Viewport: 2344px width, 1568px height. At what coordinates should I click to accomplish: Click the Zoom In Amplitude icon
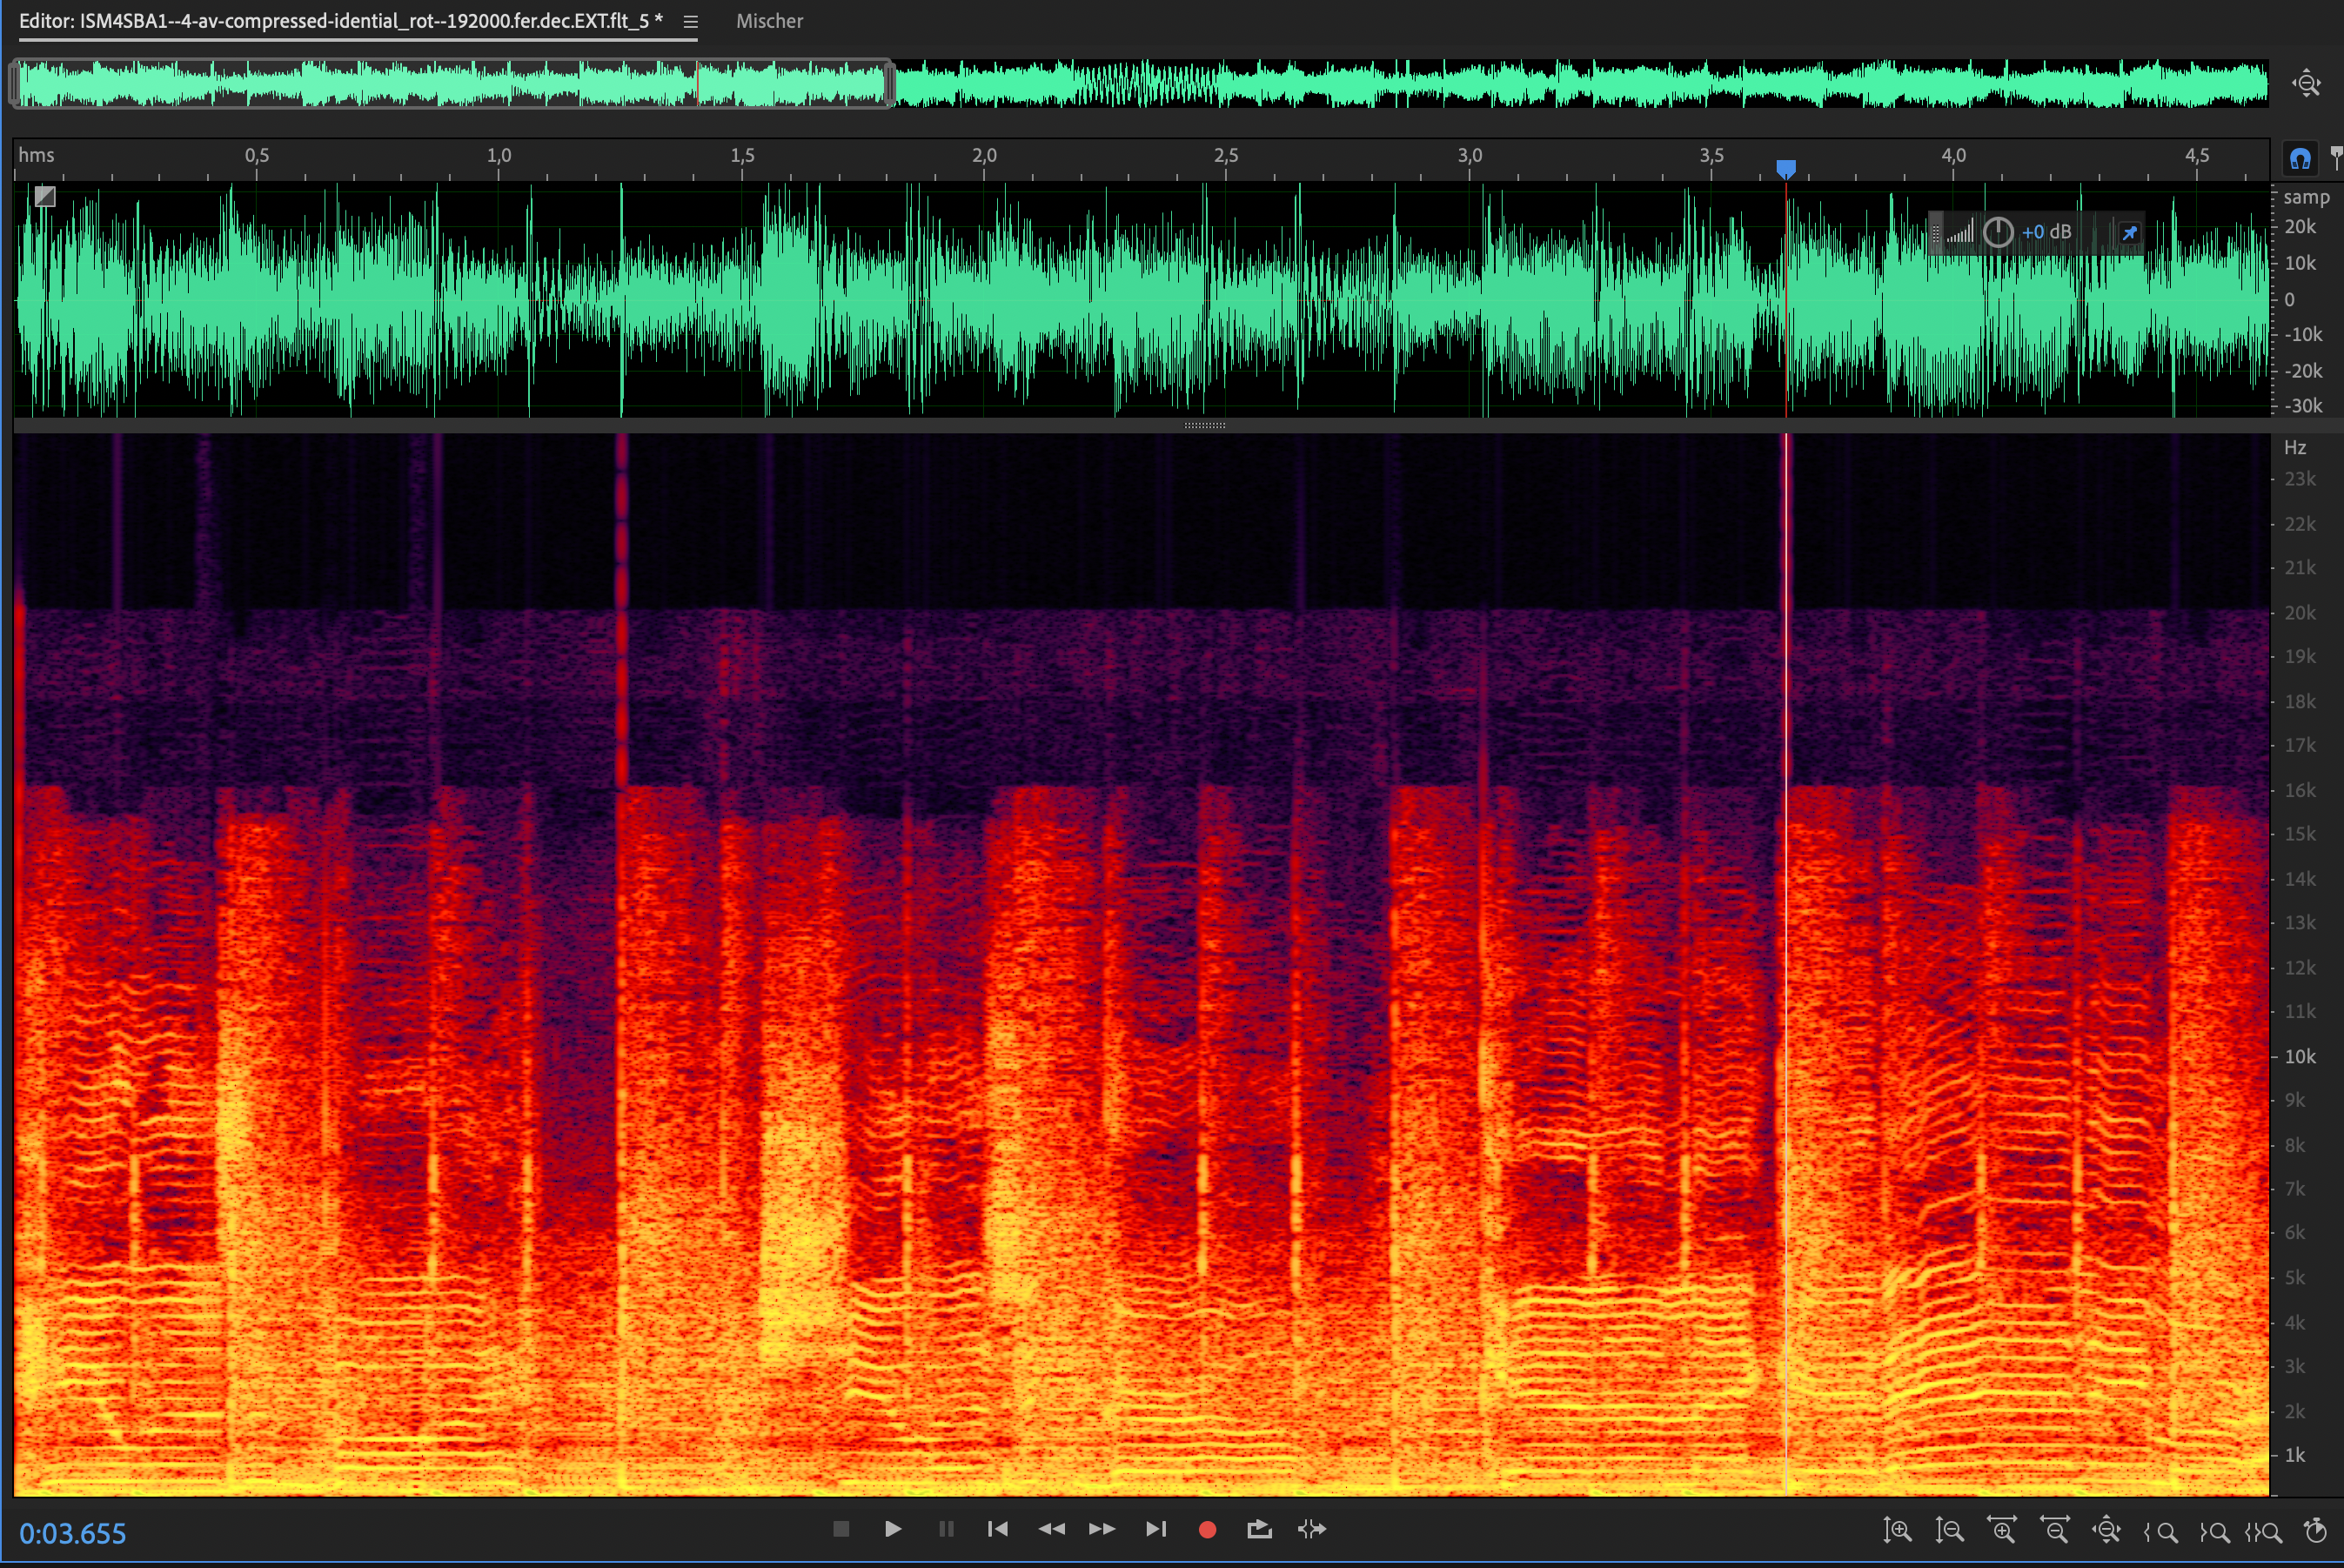point(1897,1530)
